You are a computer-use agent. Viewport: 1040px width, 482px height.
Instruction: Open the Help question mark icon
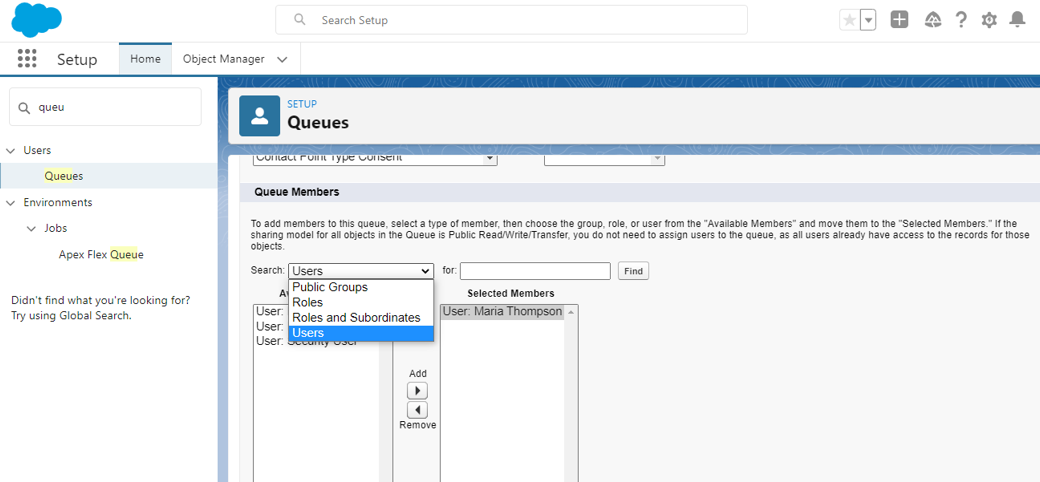pos(960,20)
